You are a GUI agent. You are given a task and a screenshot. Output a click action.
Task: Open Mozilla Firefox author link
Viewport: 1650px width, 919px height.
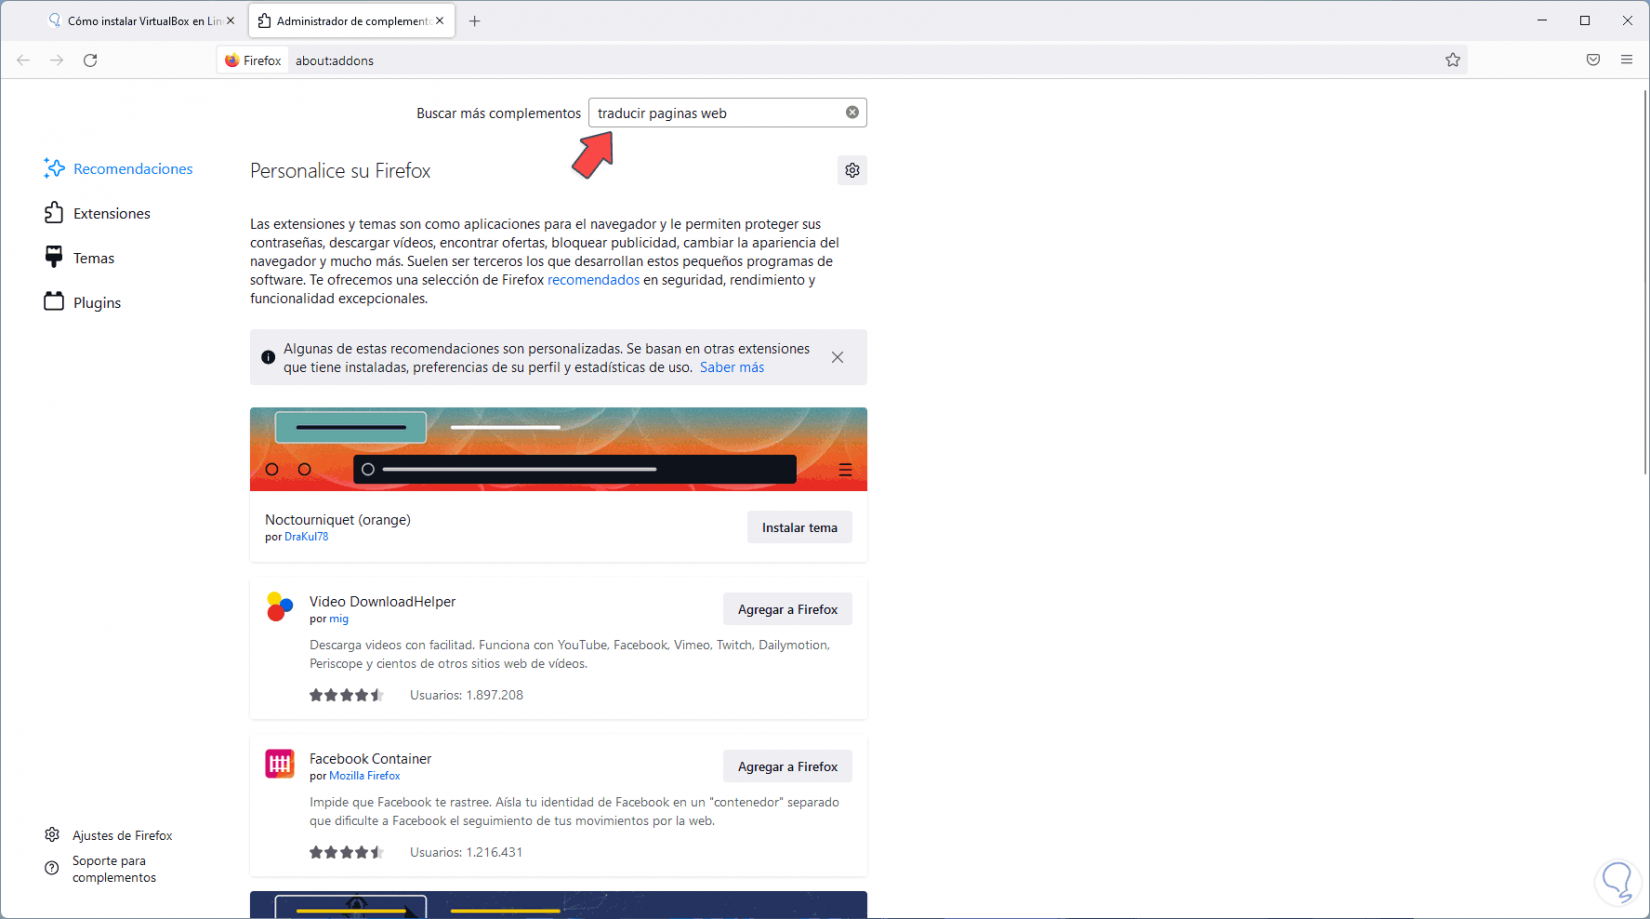[365, 776]
